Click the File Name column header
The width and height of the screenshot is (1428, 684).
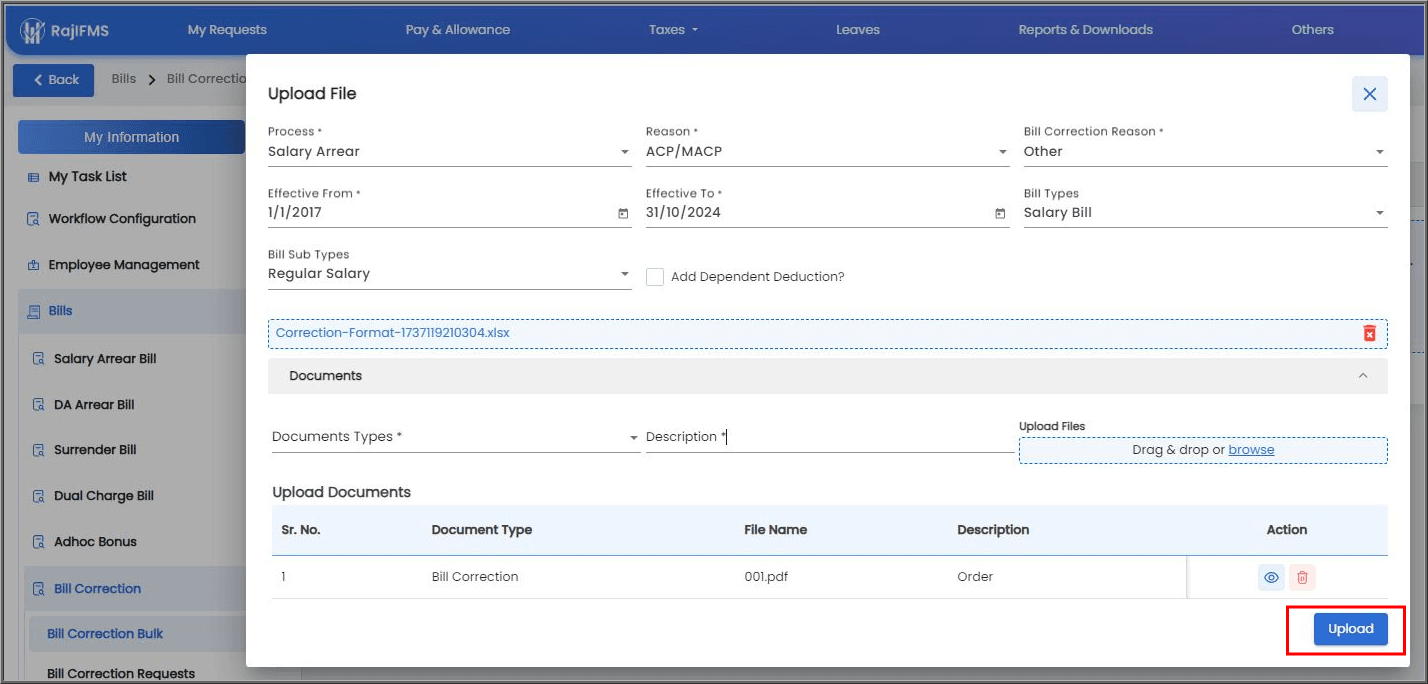(x=776, y=530)
